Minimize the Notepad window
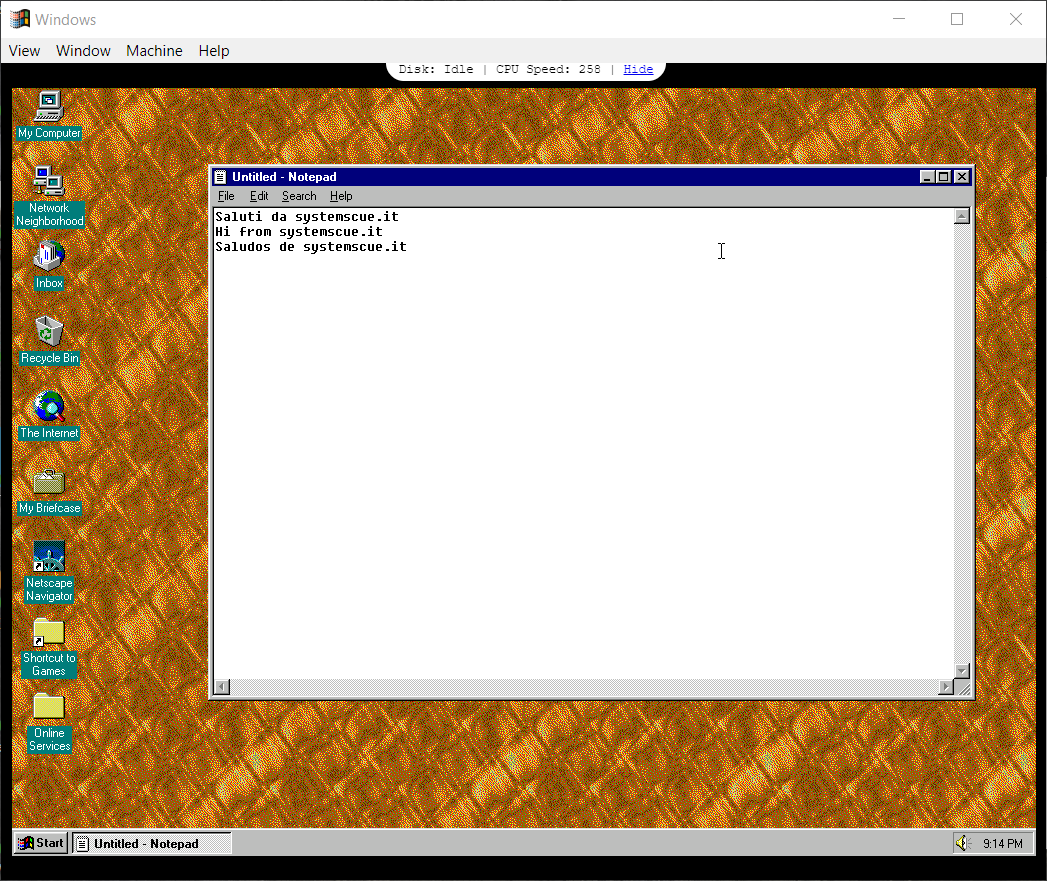The width and height of the screenshot is (1047, 881). click(927, 177)
